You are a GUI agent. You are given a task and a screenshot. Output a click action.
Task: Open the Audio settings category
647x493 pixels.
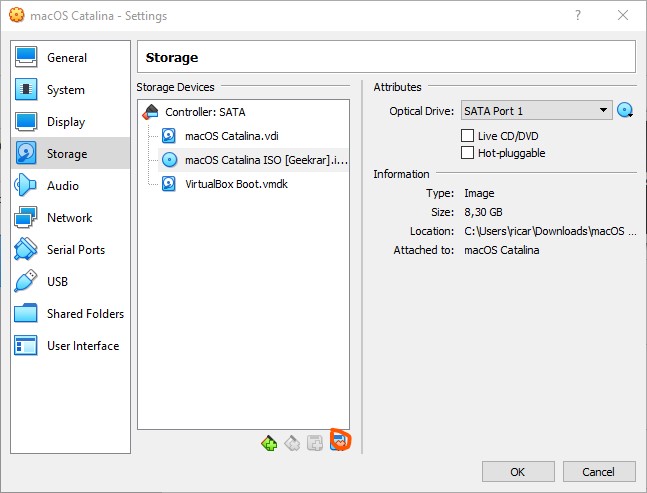point(71,185)
